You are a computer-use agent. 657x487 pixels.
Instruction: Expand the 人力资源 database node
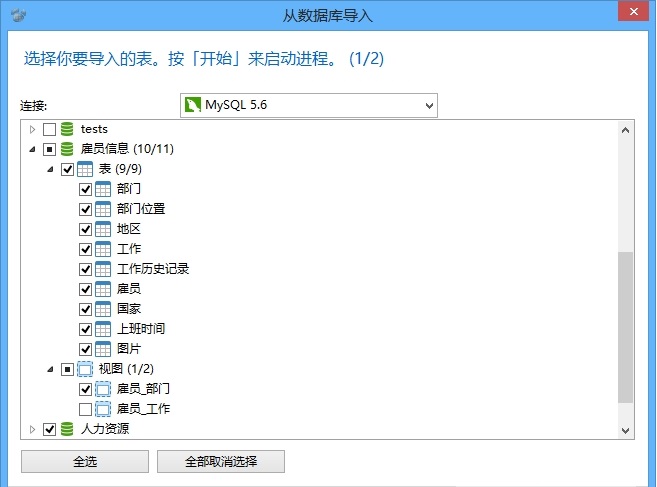(32, 429)
